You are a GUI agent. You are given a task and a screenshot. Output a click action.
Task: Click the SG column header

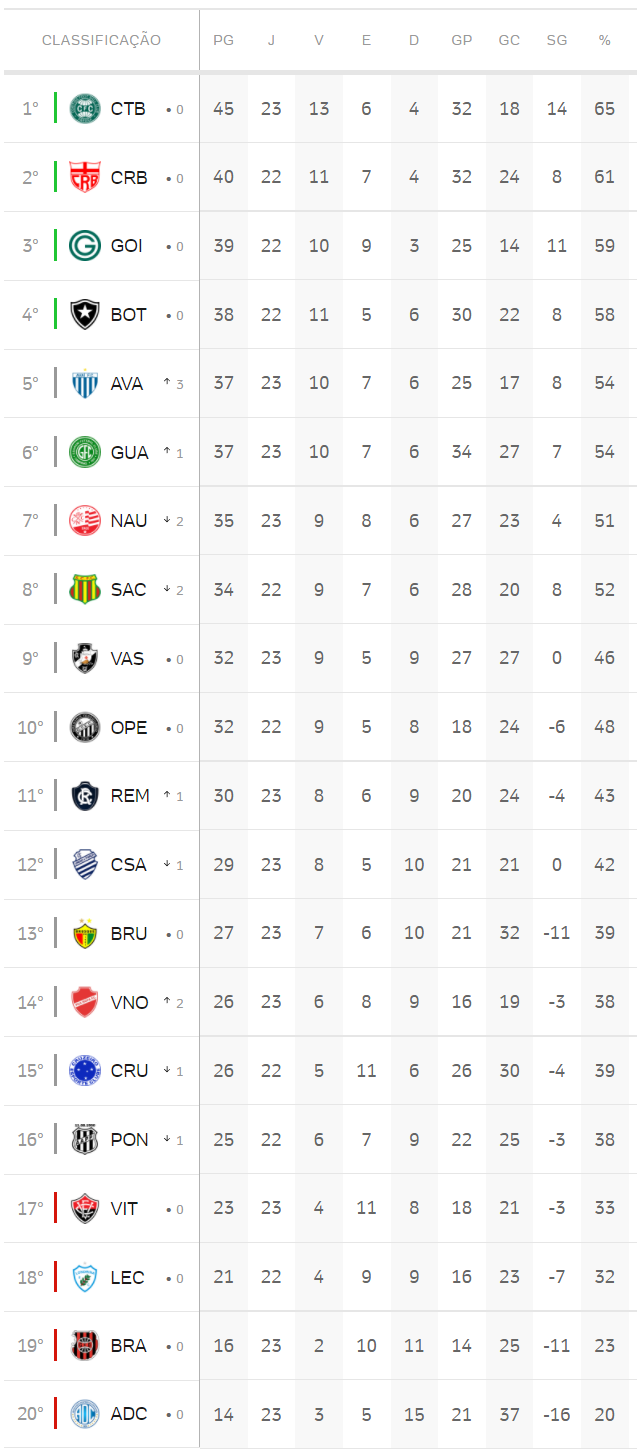tap(557, 40)
